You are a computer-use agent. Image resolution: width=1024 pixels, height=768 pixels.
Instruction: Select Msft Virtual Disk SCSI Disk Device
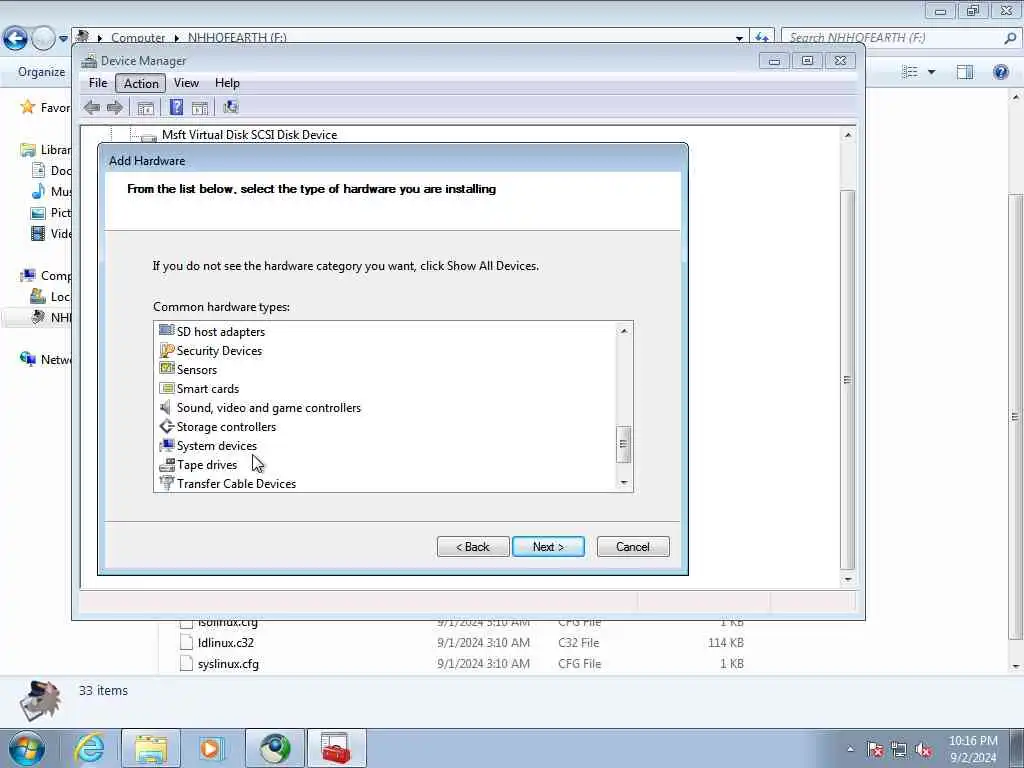pyautogui.click(x=249, y=135)
